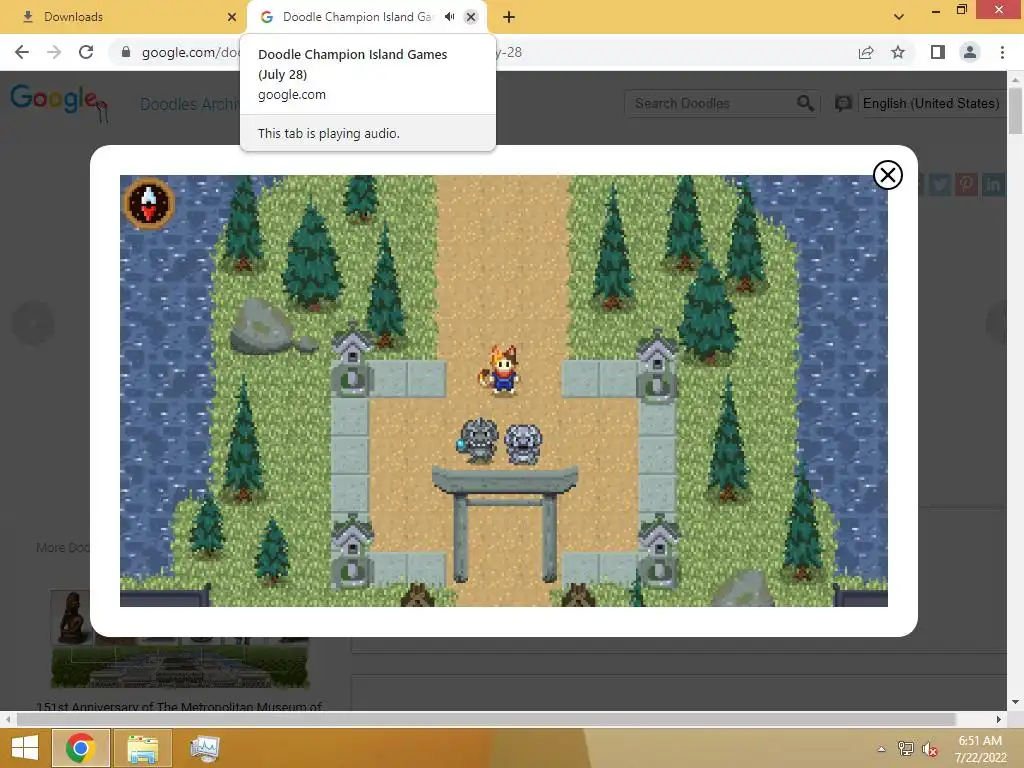Open a new browser tab
This screenshot has height=768, width=1024.
point(509,17)
